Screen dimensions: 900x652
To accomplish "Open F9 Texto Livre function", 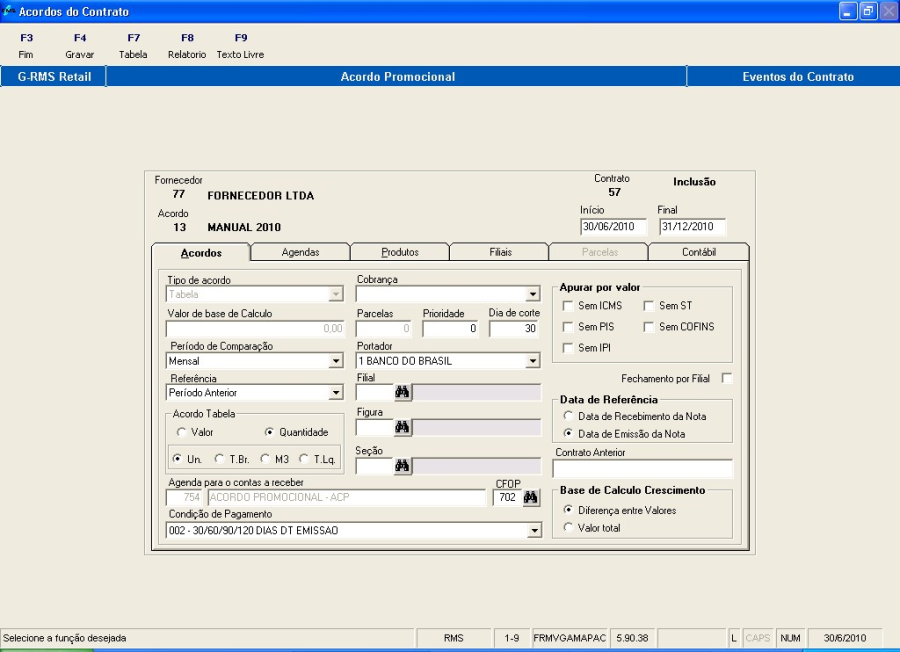I will (240, 46).
